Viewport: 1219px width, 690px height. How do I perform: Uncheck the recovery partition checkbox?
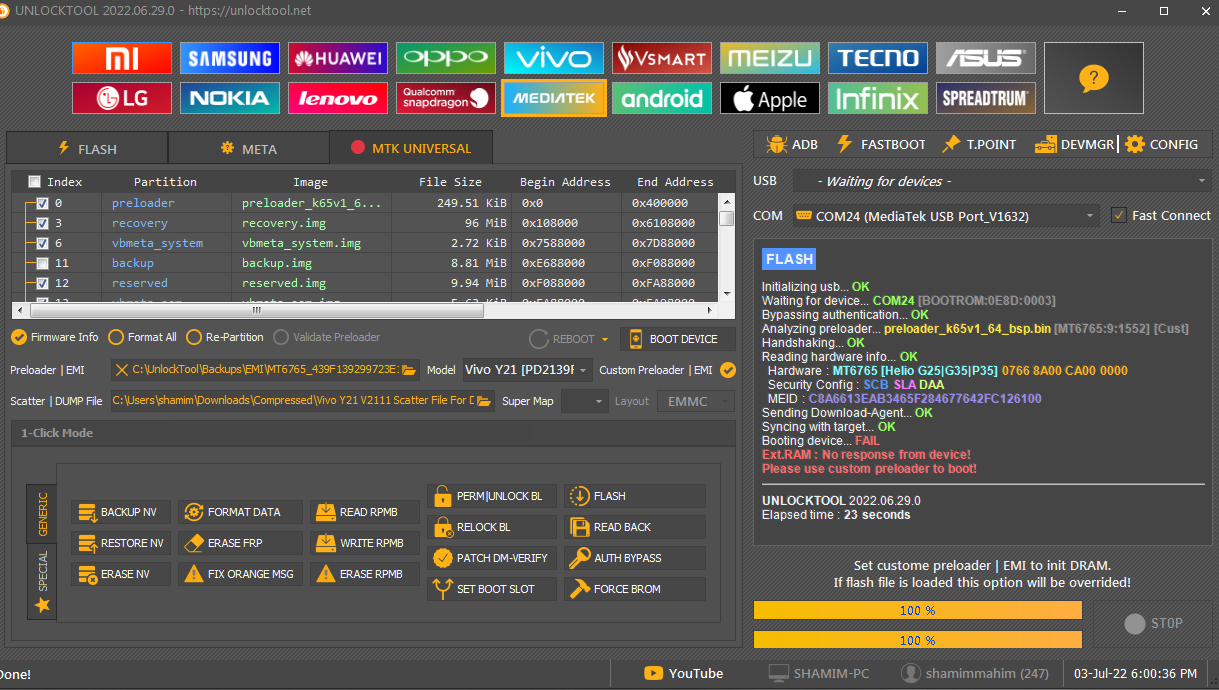(42, 223)
